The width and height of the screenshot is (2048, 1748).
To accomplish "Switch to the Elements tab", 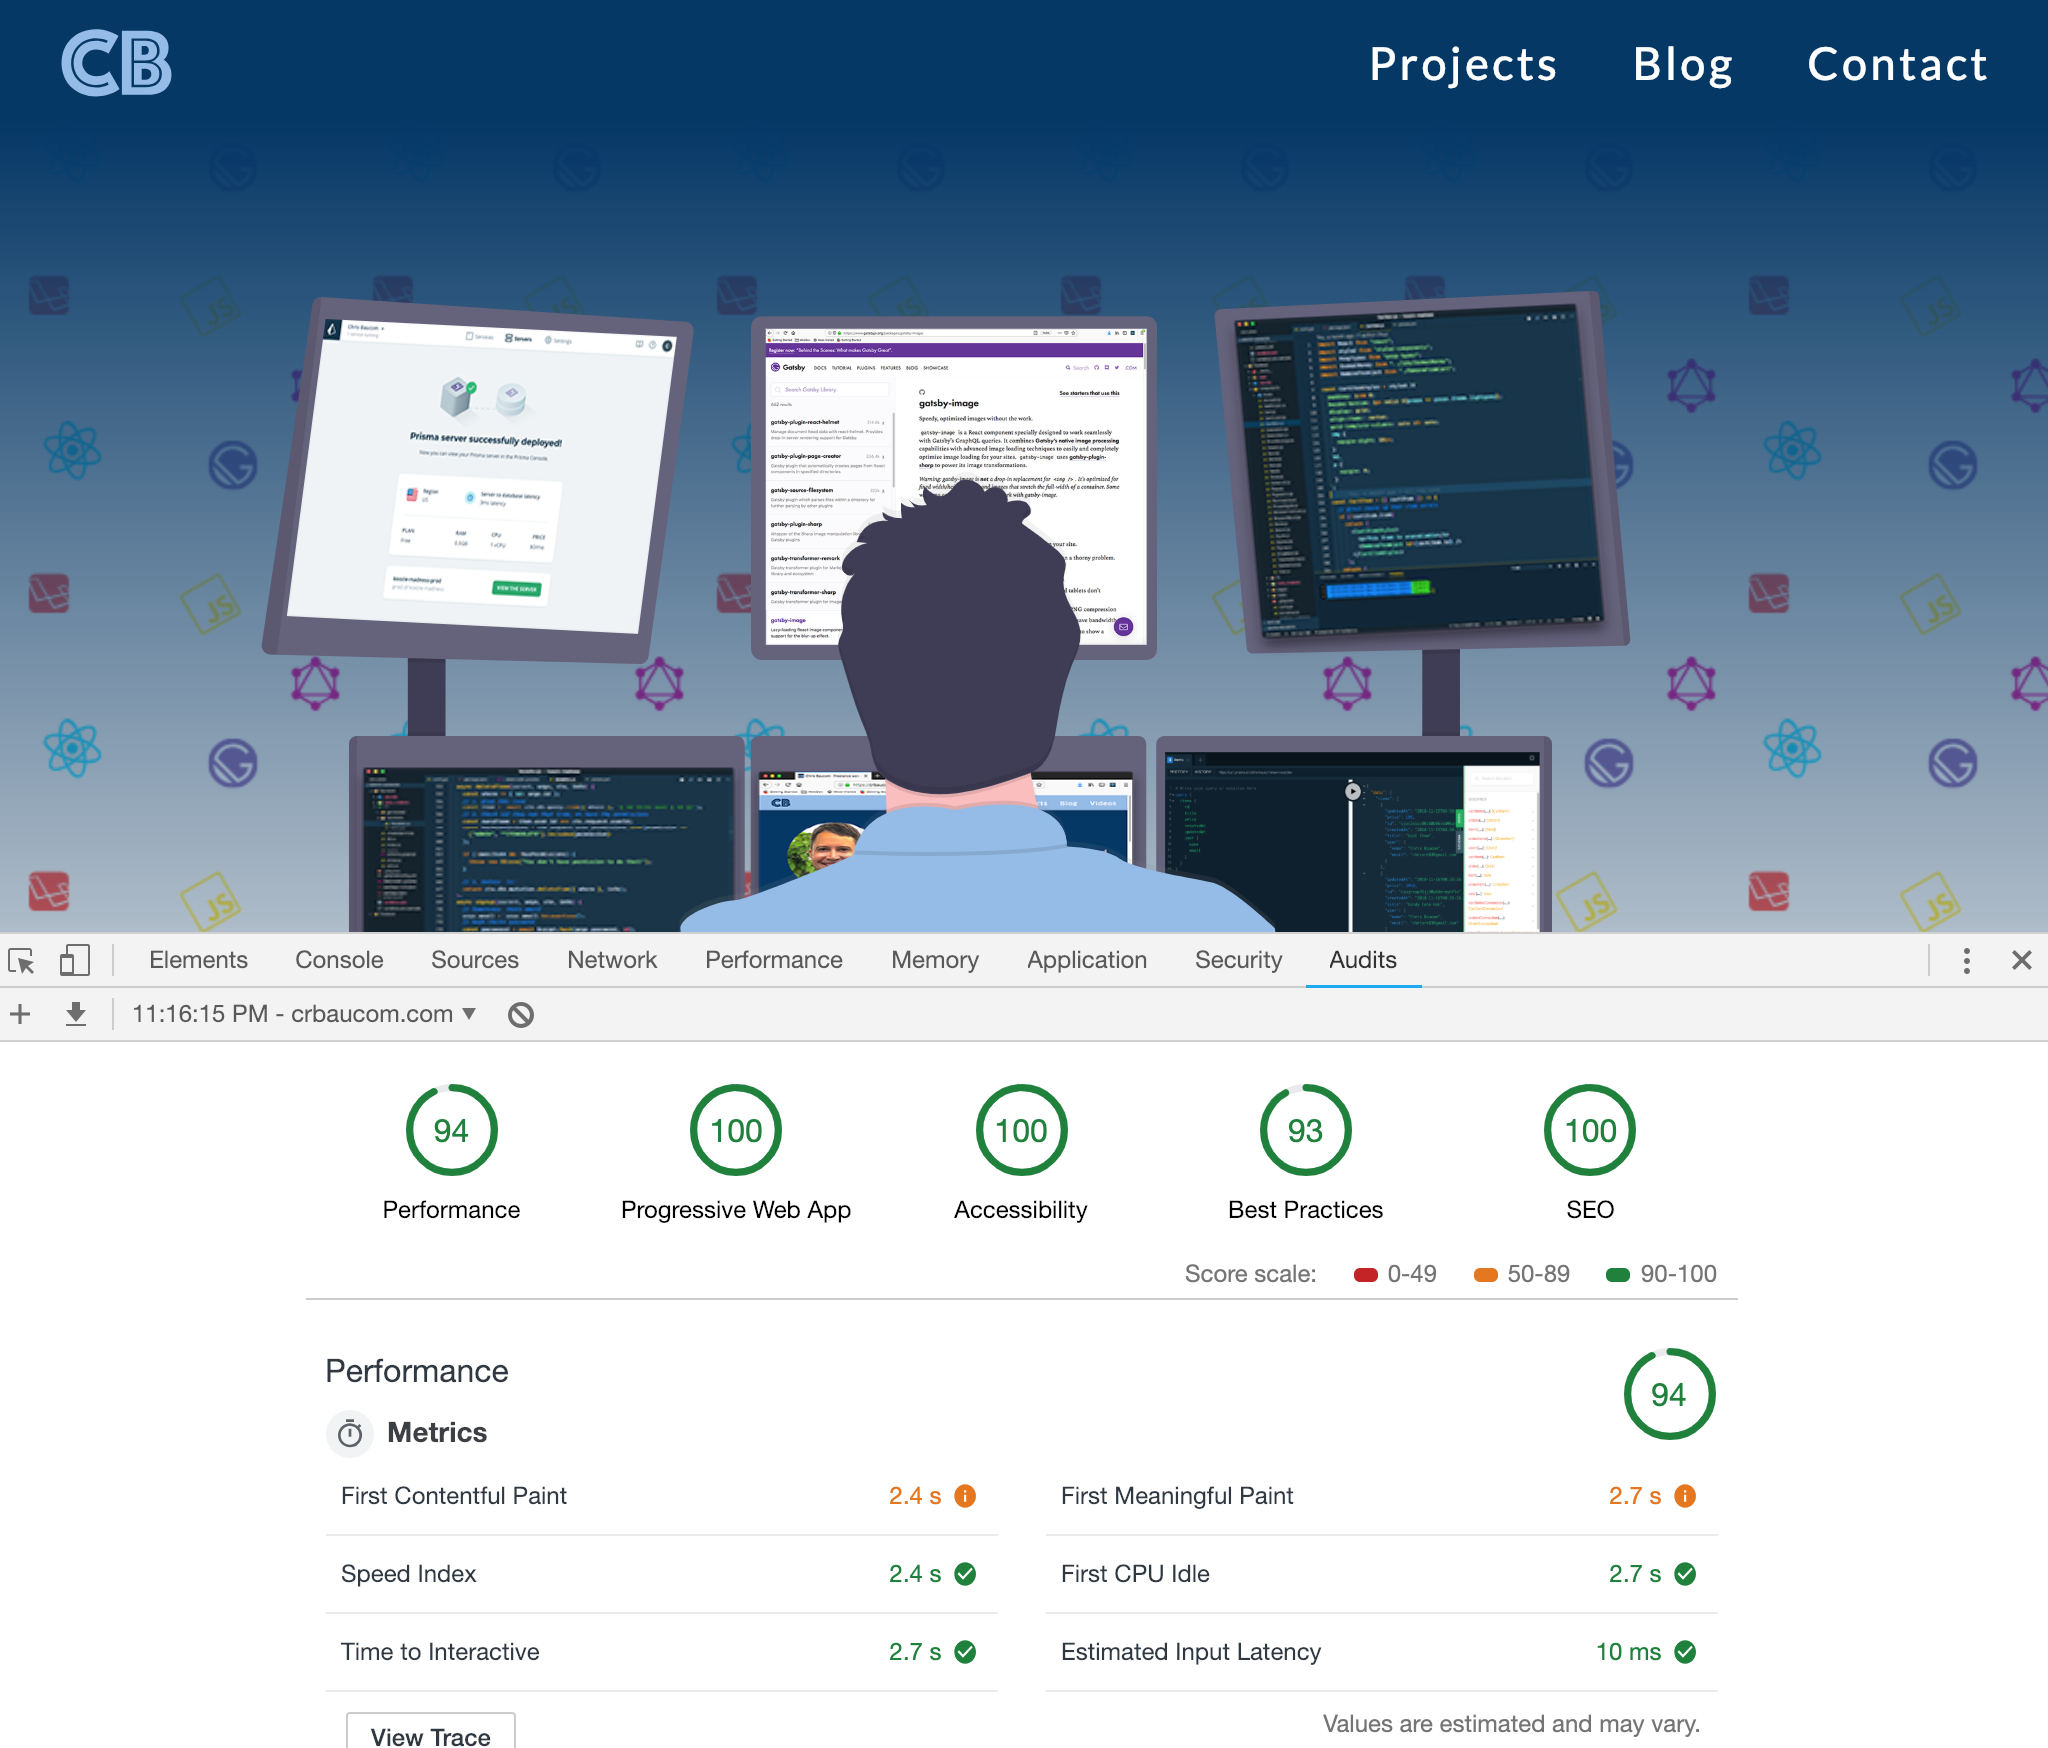I will (x=198, y=960).
